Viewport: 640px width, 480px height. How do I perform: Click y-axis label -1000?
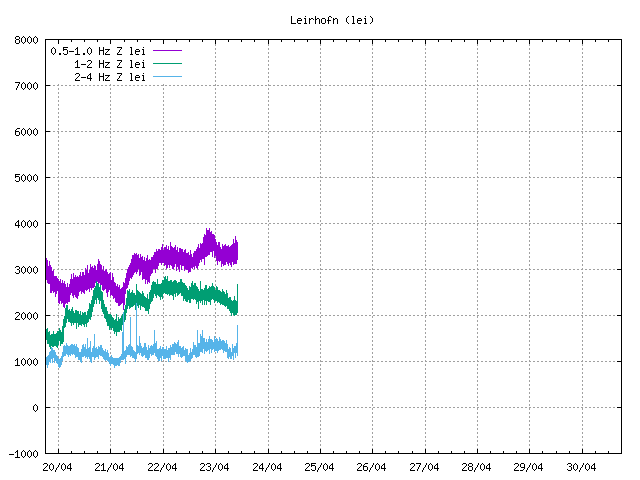coord(24,454)
